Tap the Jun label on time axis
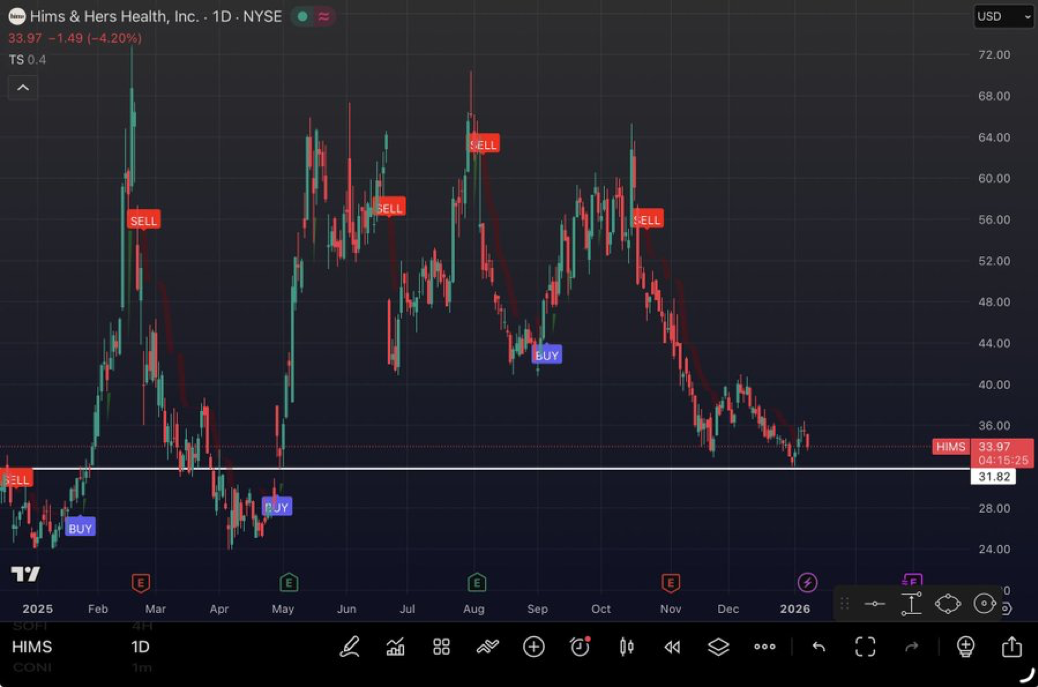Viewport: 1038px width, 687px height. (346, 609)
